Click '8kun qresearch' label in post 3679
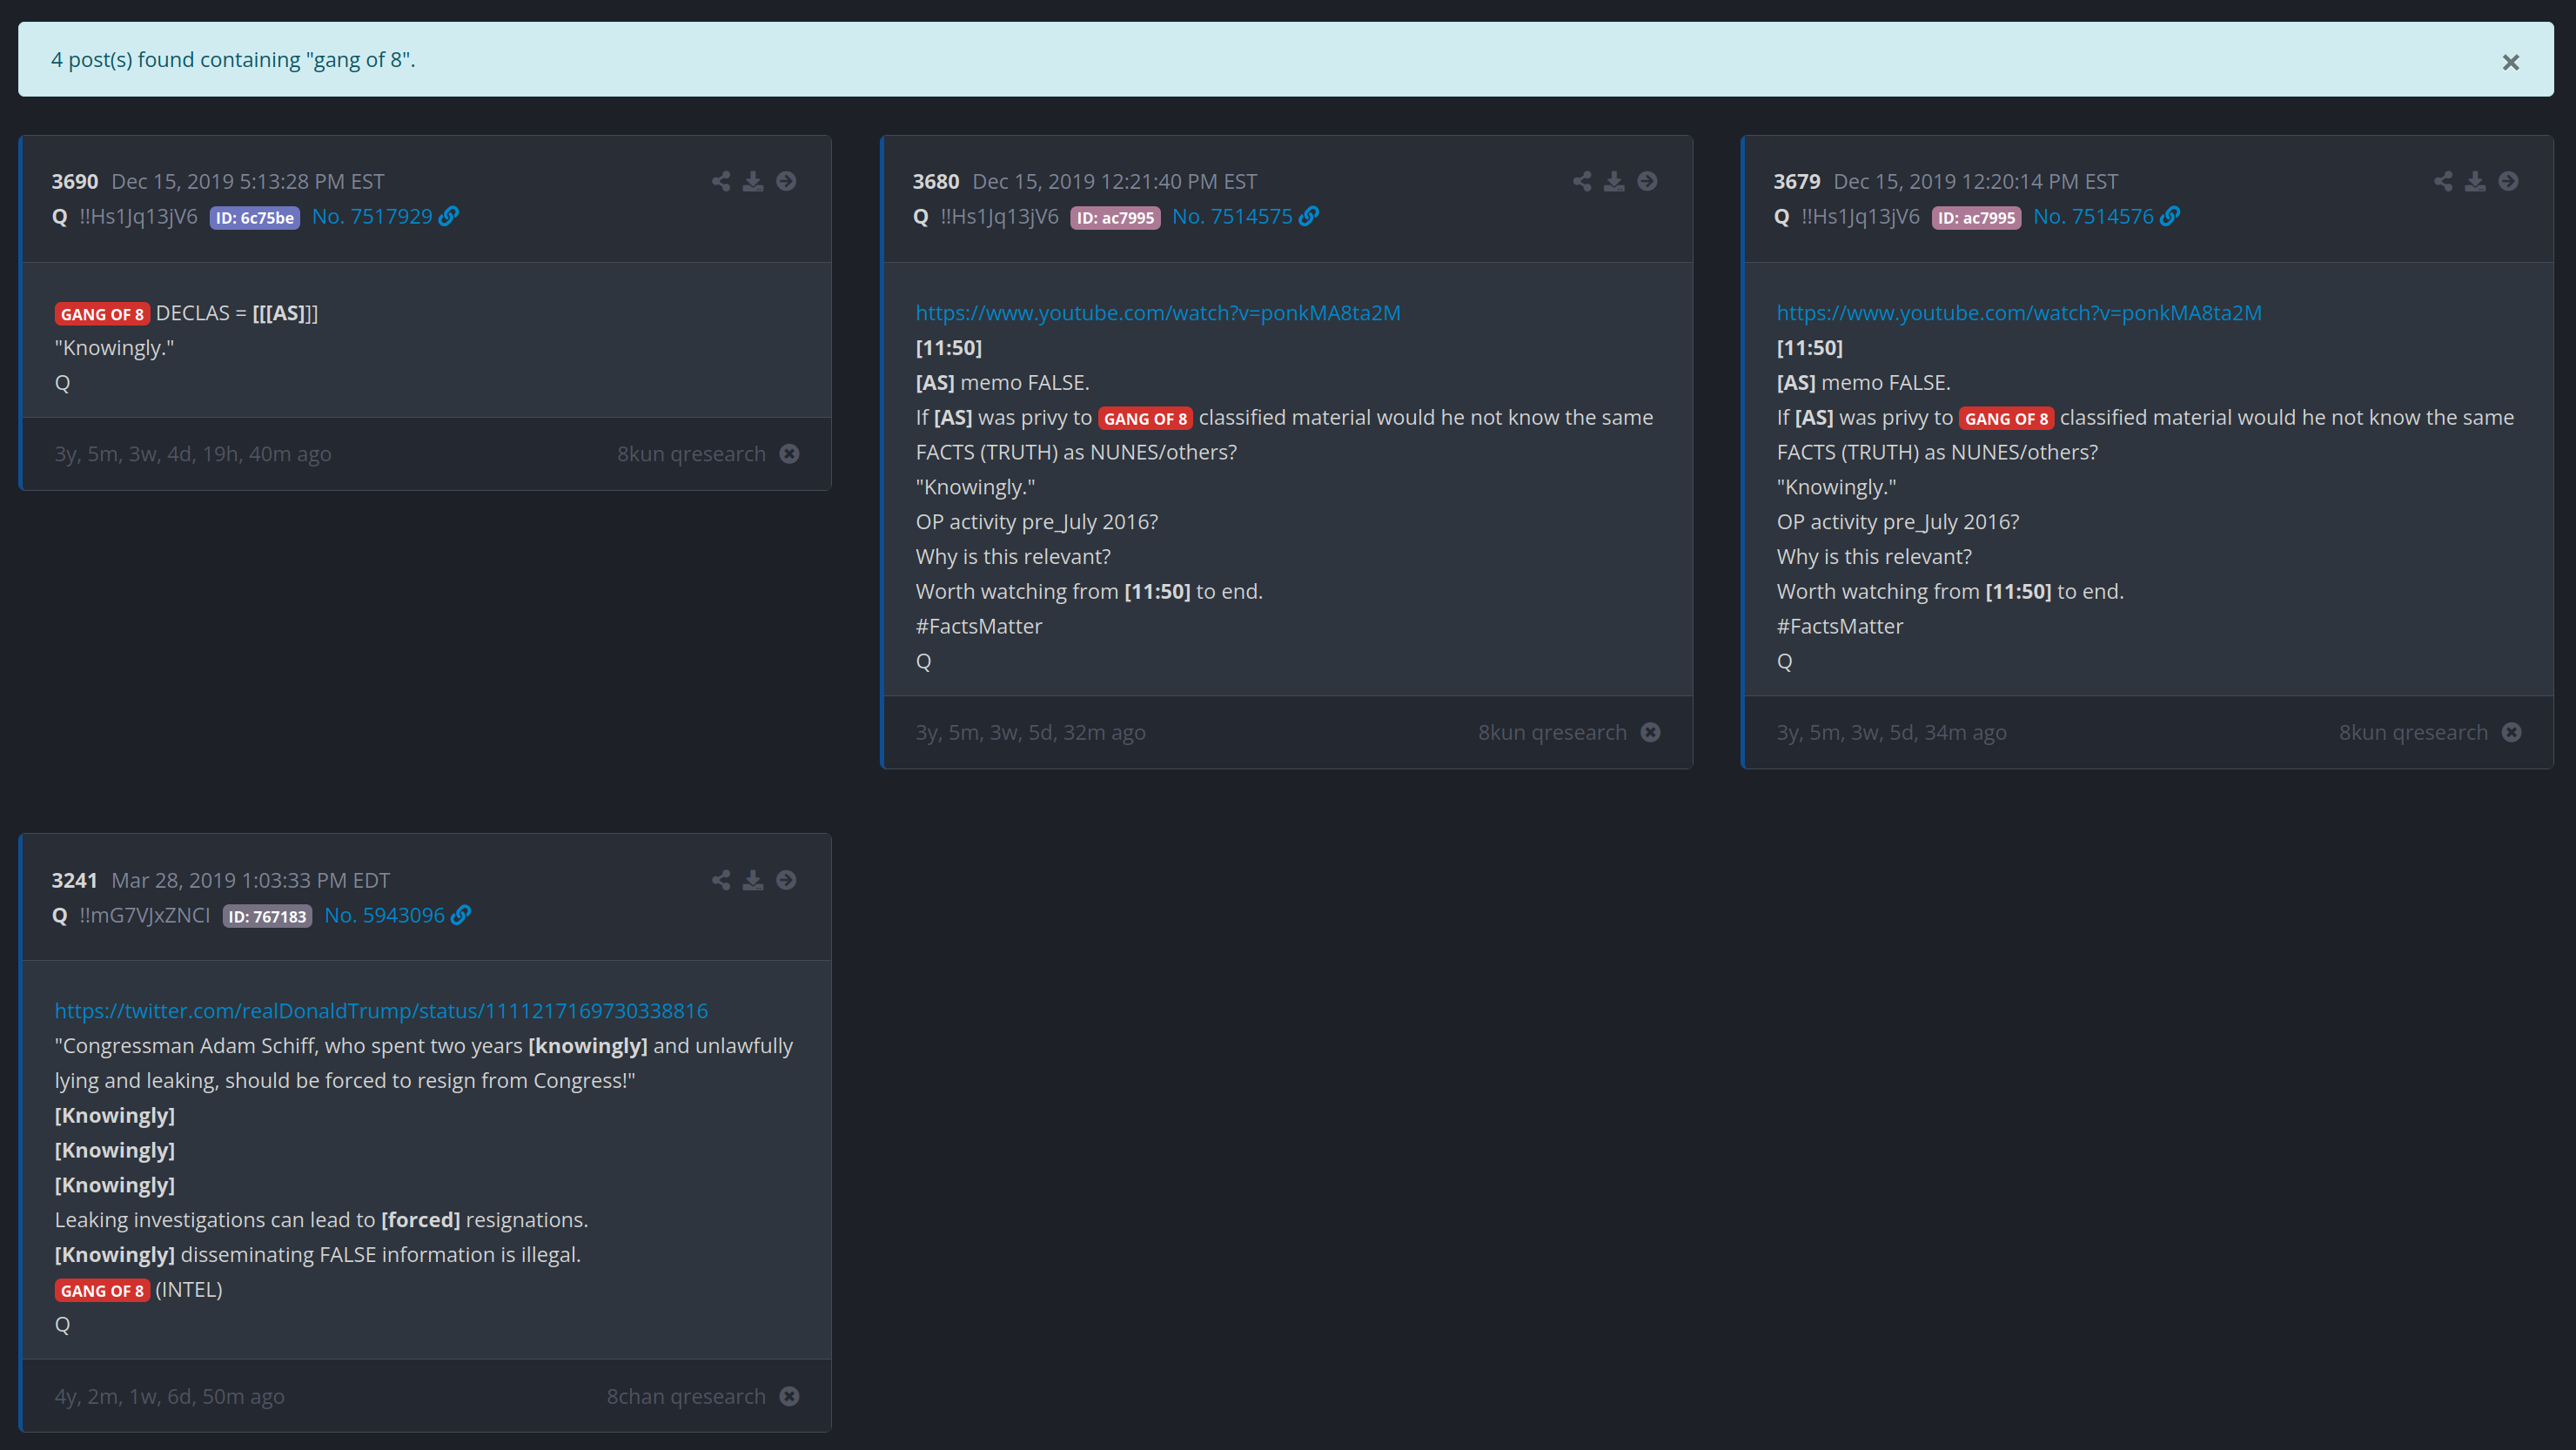This screenshot has width=2576, height=1450. click(x=2413, y=732)
